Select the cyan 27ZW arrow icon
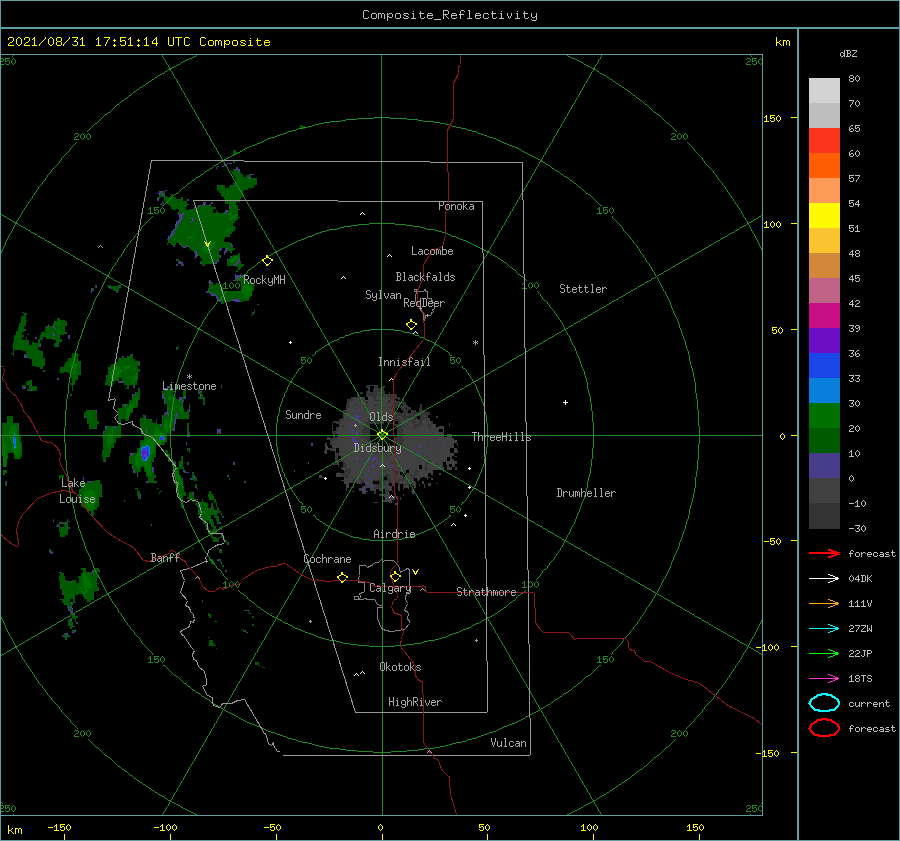The height and width of the screenshot is (841, 900). (x=824, y=629)
